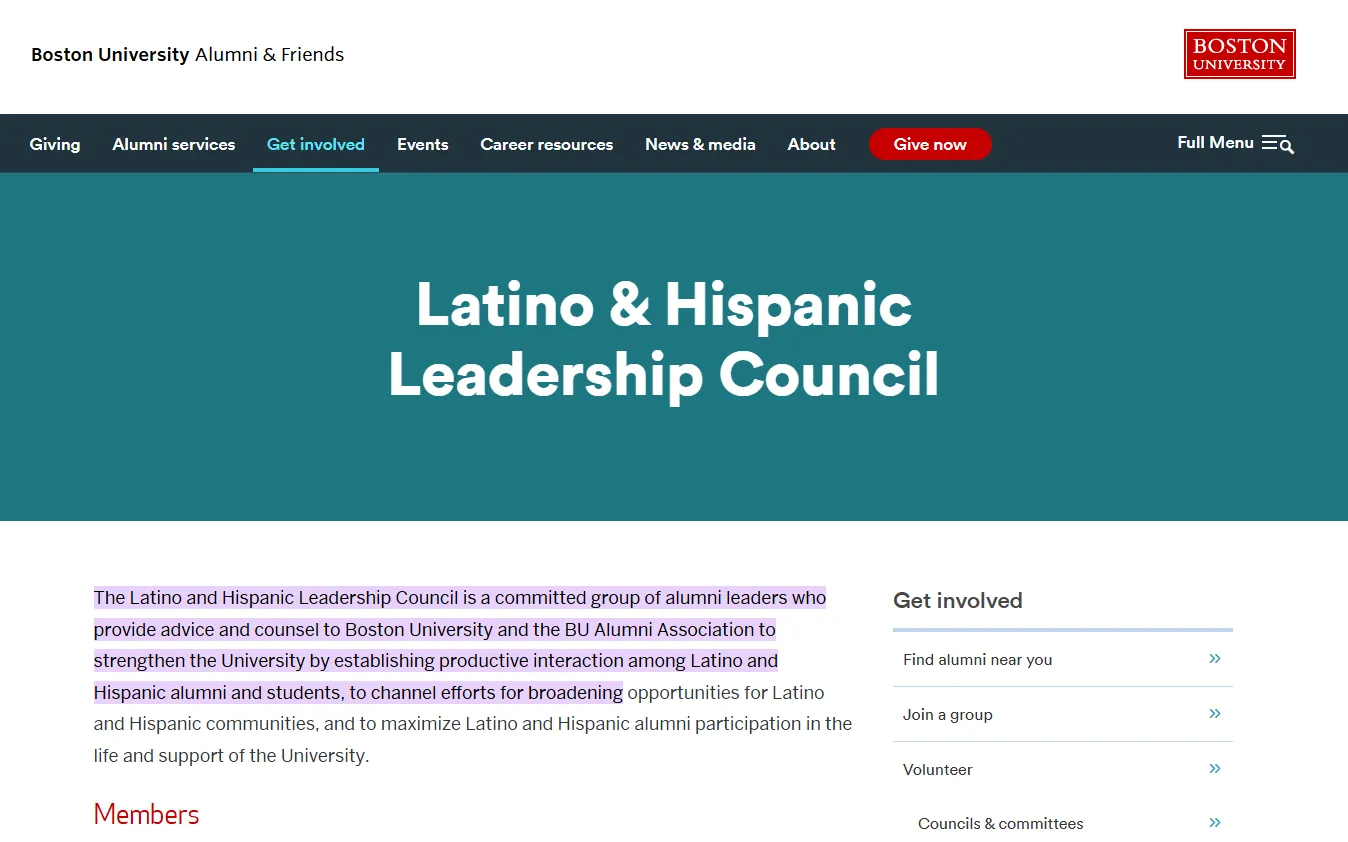
Task: Click arrow icon beside Join a group
Action: [x=1215, y=713]
